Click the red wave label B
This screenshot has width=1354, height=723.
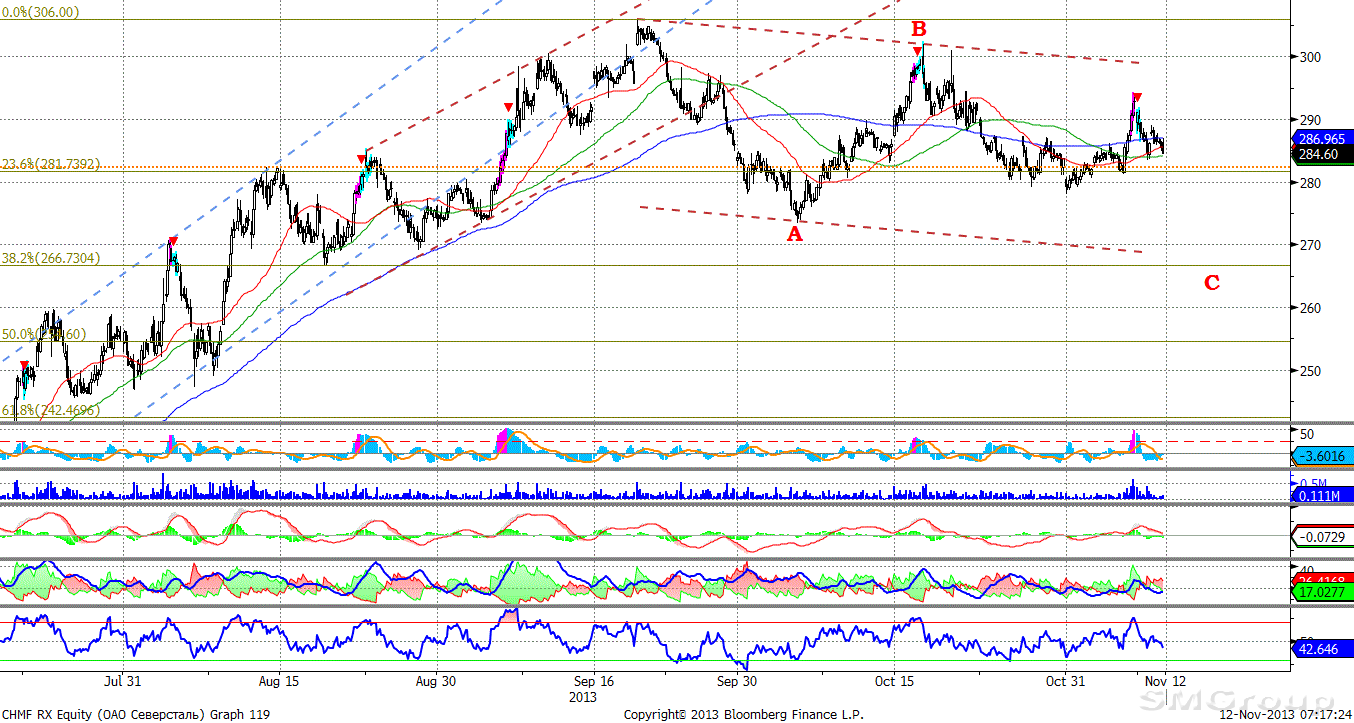point(918,28)
